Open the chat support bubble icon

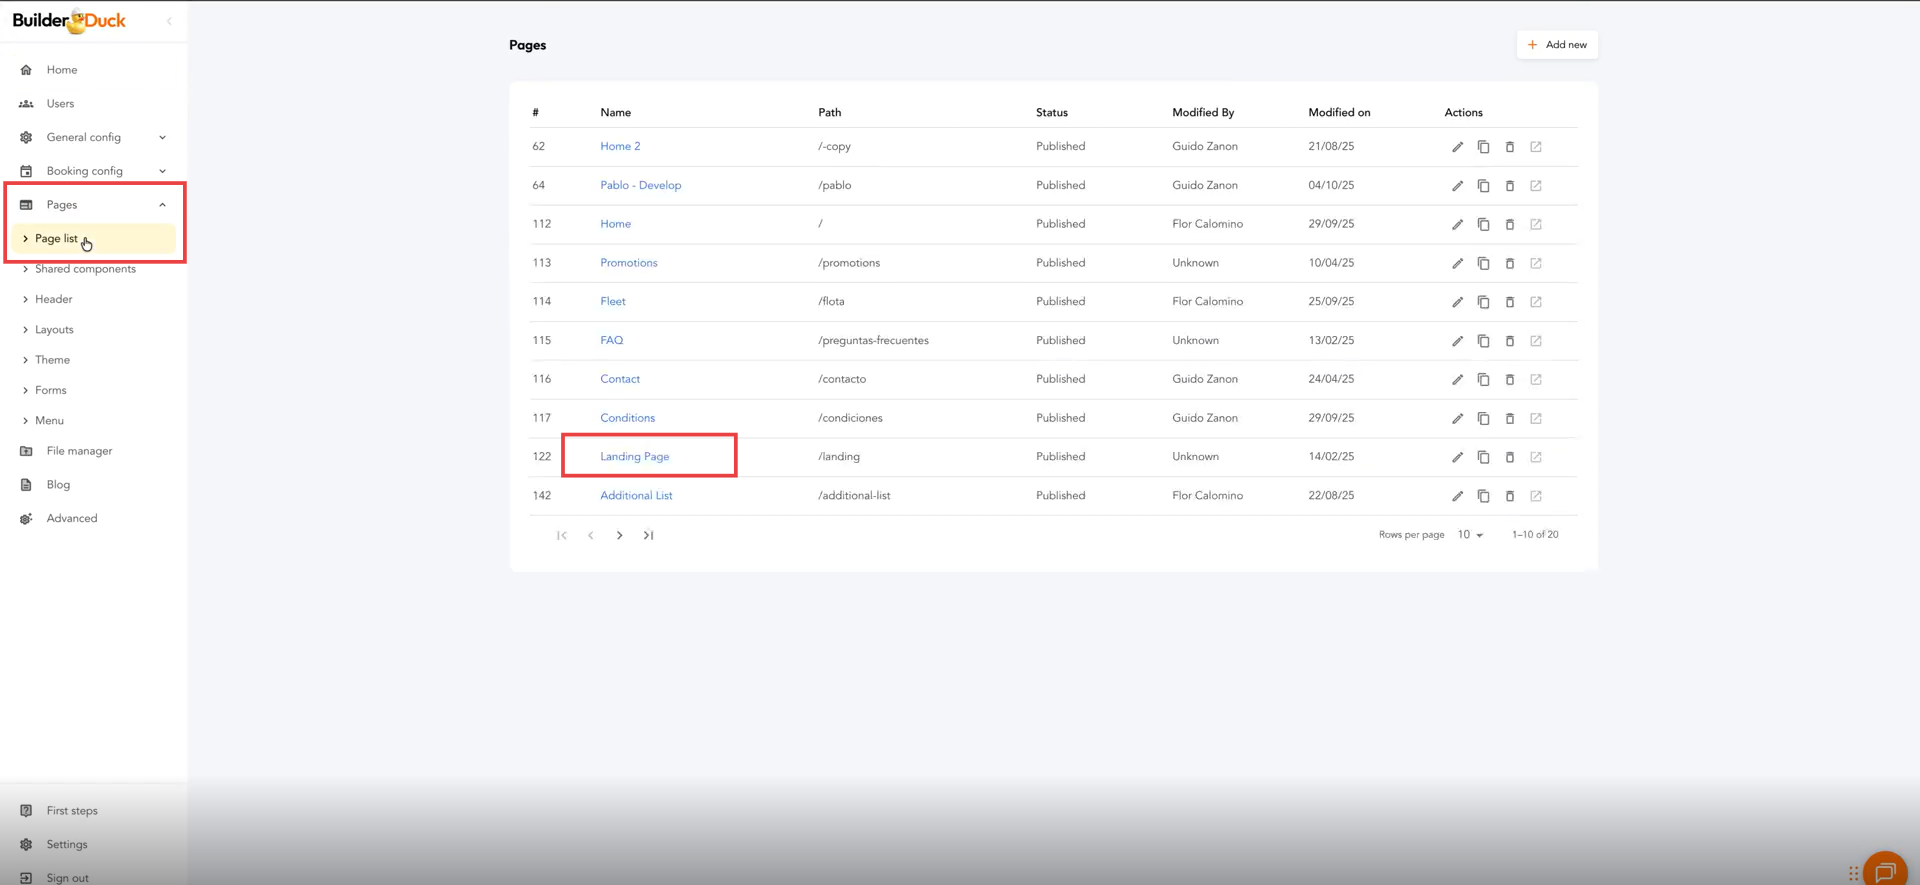pos(1884,871)
